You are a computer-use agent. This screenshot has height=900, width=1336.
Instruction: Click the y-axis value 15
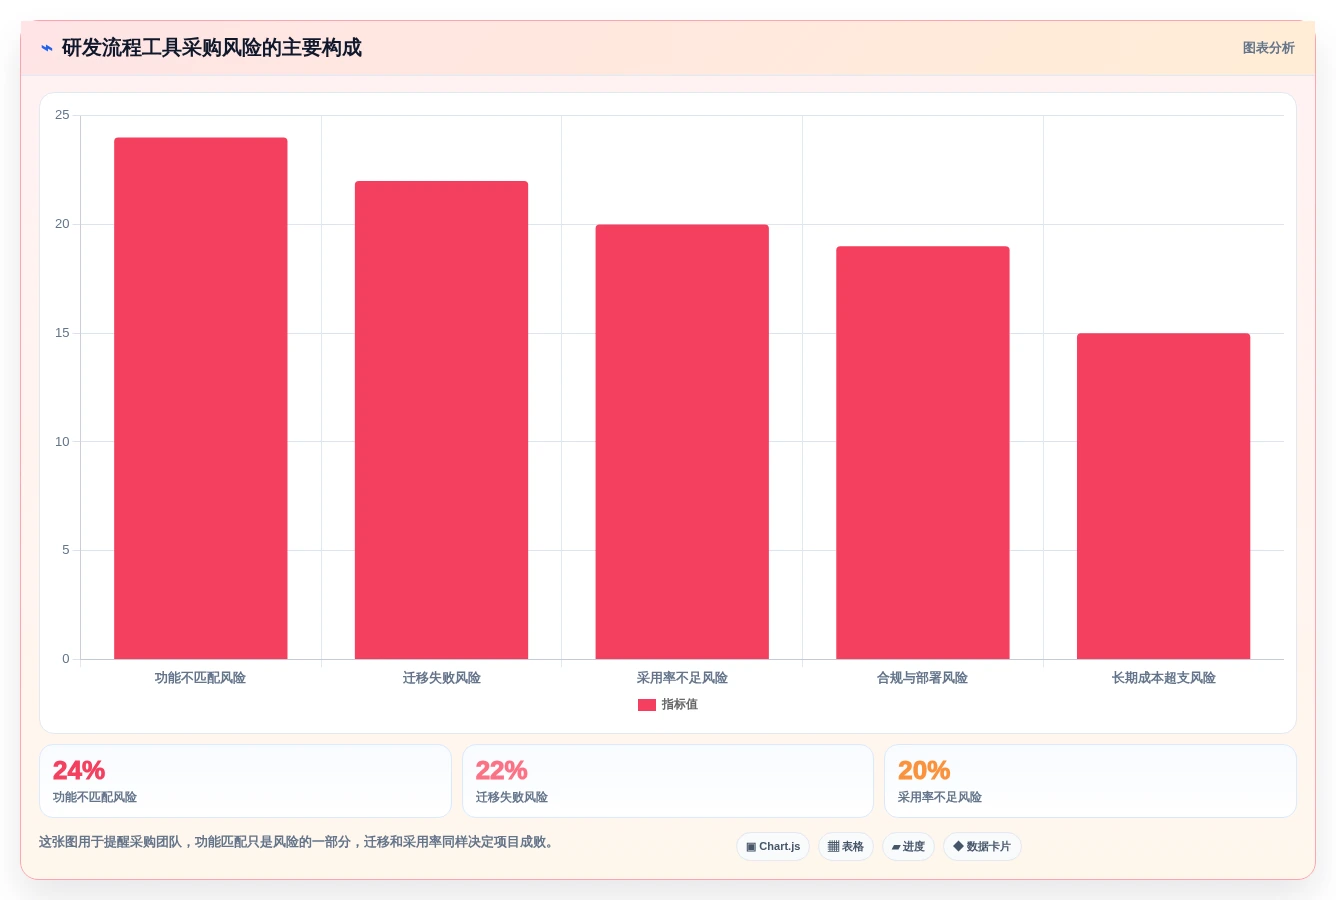pos(62,333)
